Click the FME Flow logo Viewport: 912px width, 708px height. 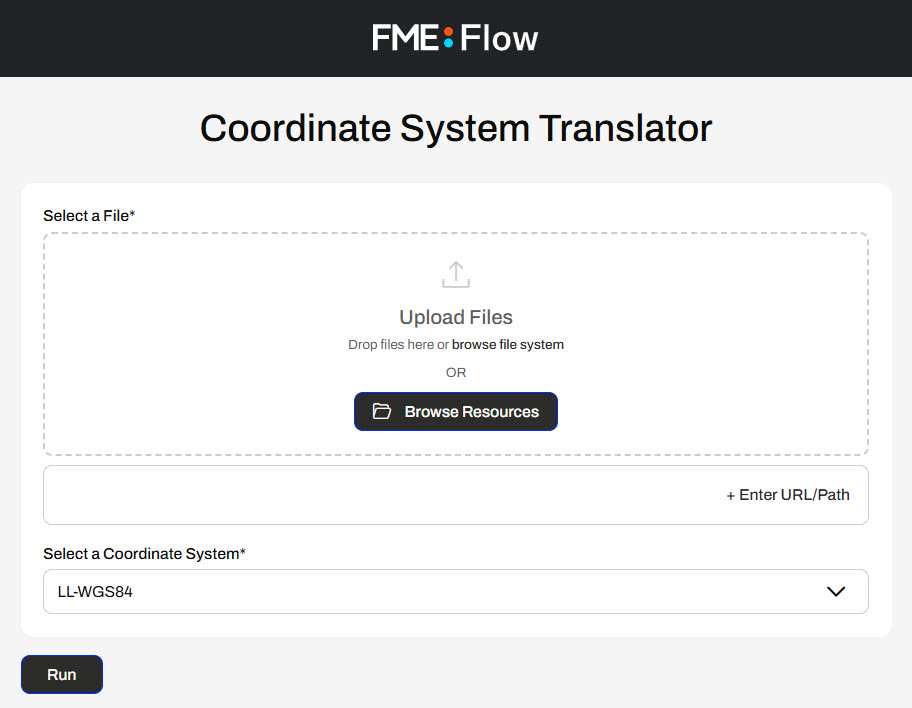click(x=456, y=38)
